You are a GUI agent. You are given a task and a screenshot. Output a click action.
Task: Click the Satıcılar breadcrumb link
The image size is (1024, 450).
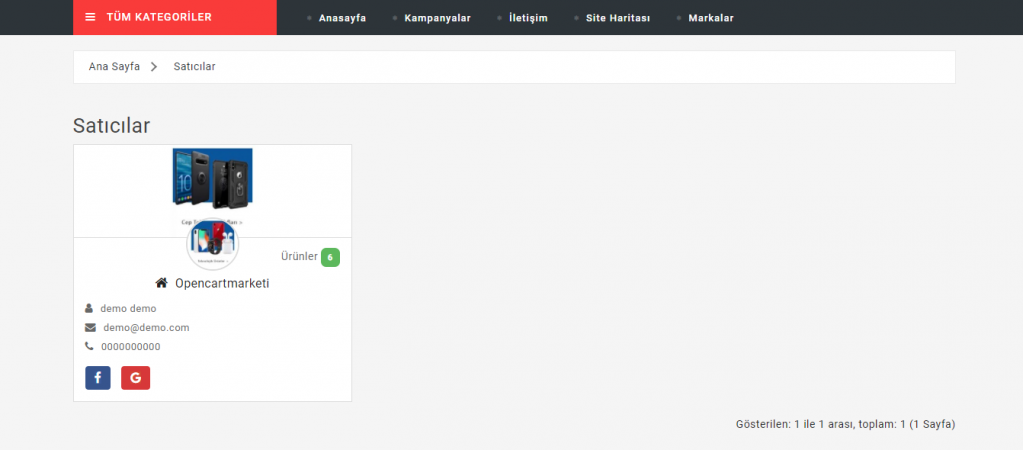tap(194, 67)
